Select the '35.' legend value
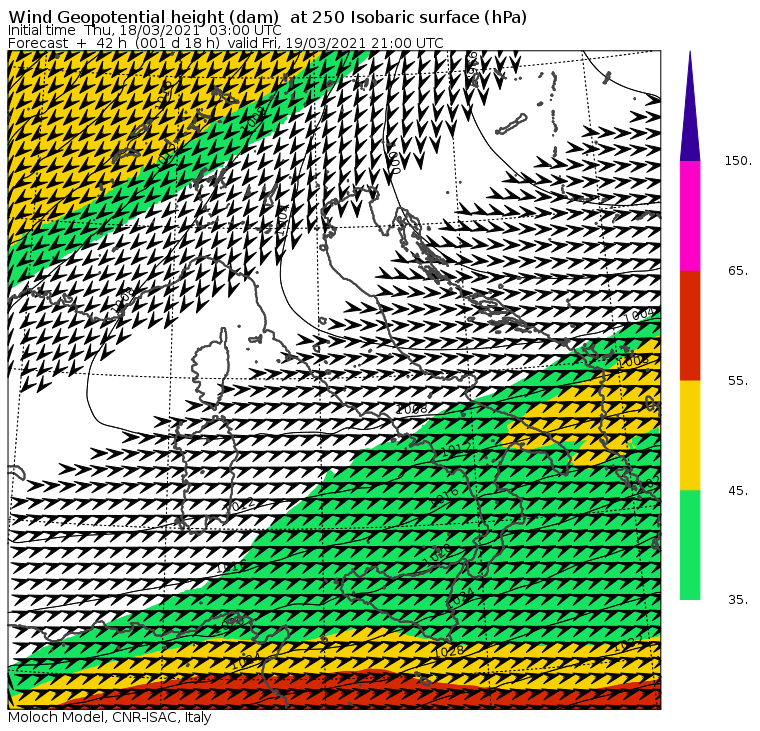The height and width of the screenshot is (731, 760). pyautogui.click(x=738, y=600)
